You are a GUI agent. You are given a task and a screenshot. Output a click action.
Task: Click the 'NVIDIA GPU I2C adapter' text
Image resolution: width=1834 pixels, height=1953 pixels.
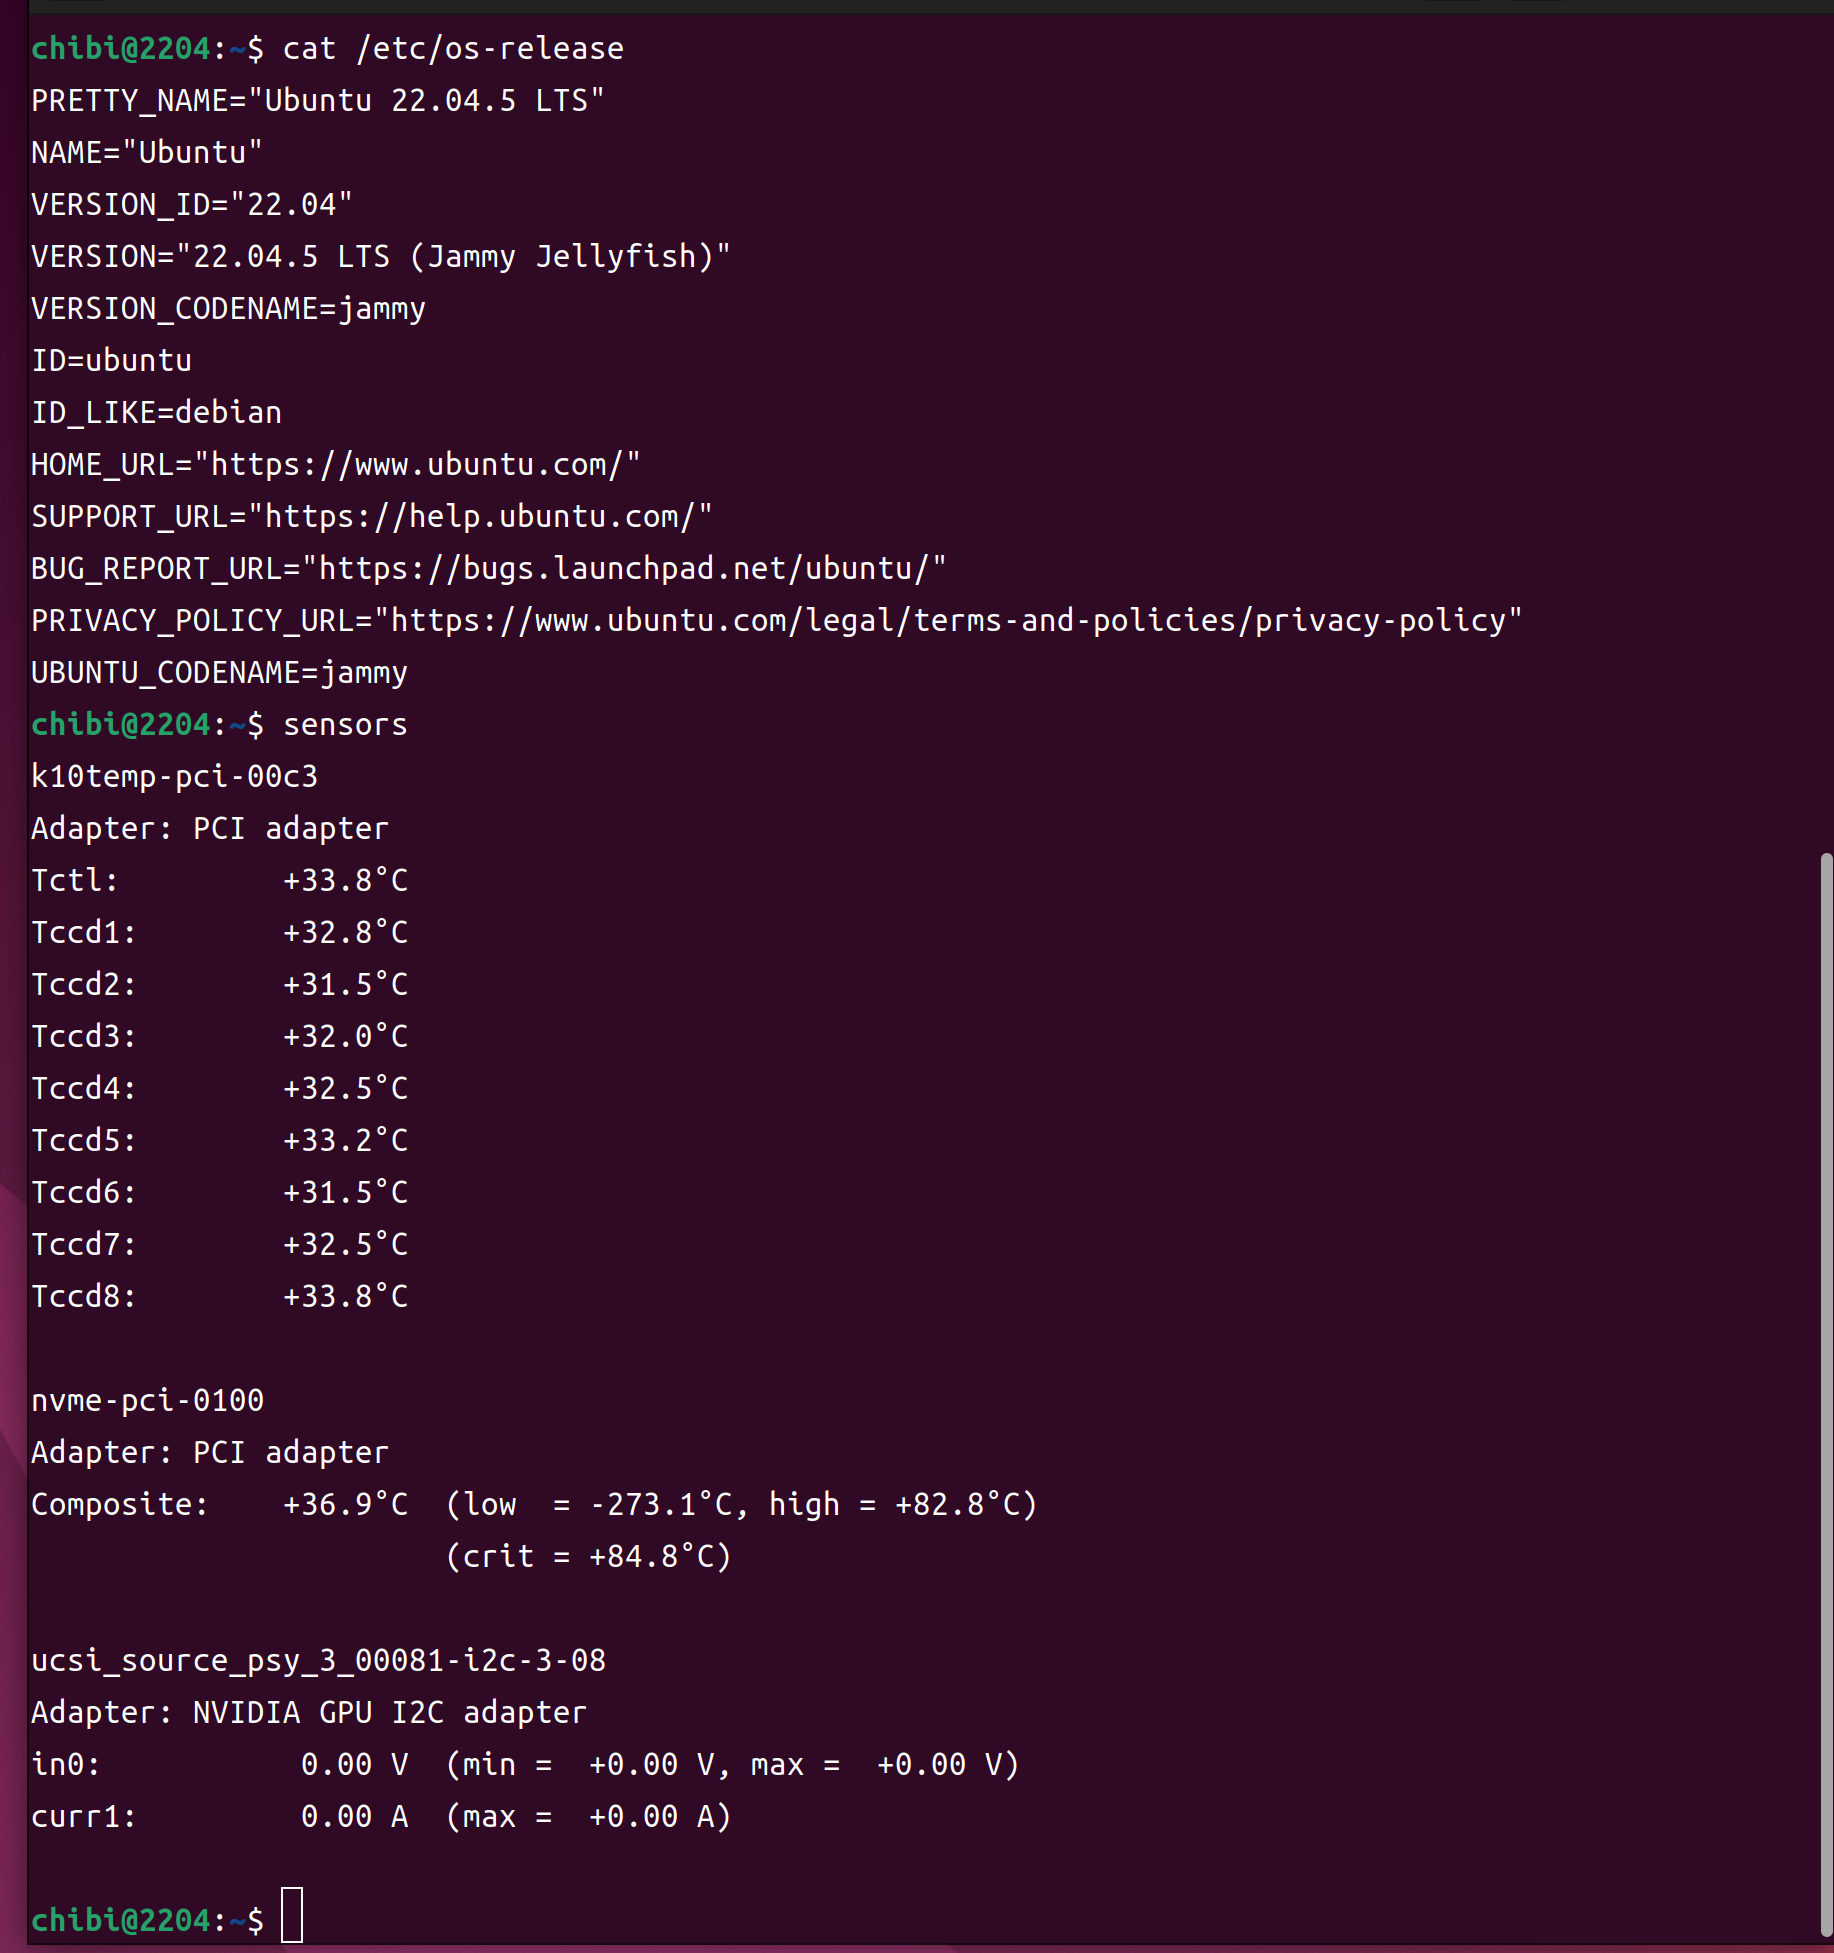pos(389,1713)
